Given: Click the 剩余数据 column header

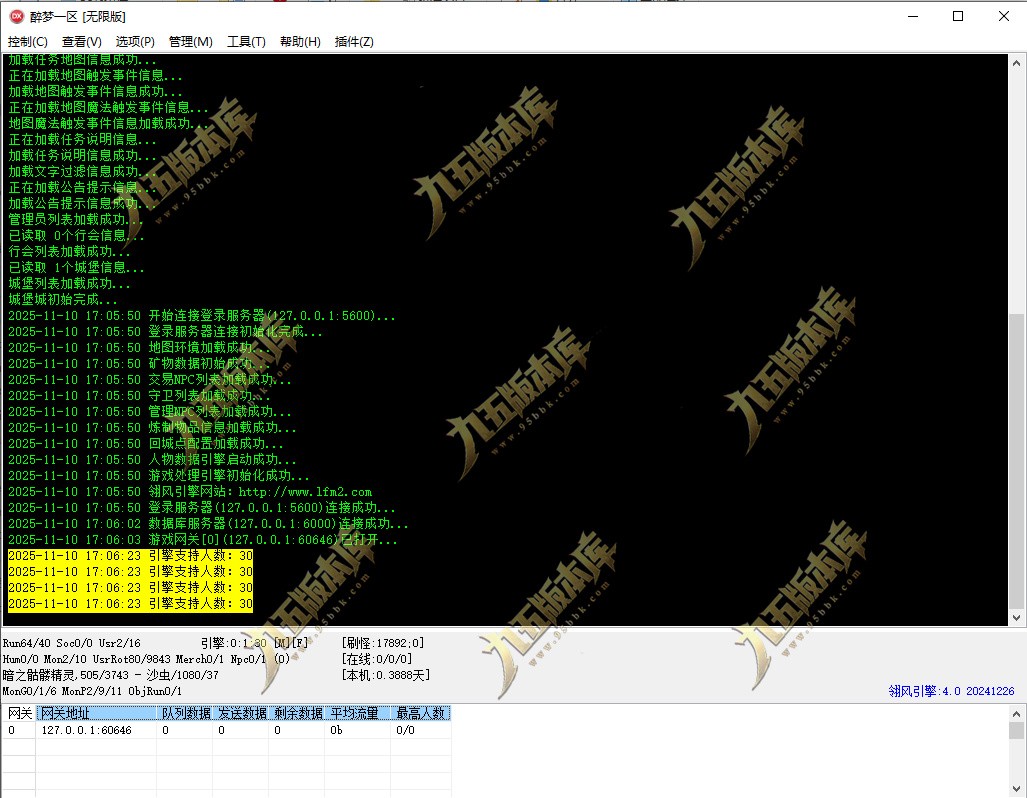Looking at the screenshot, I should coord(297,713).
